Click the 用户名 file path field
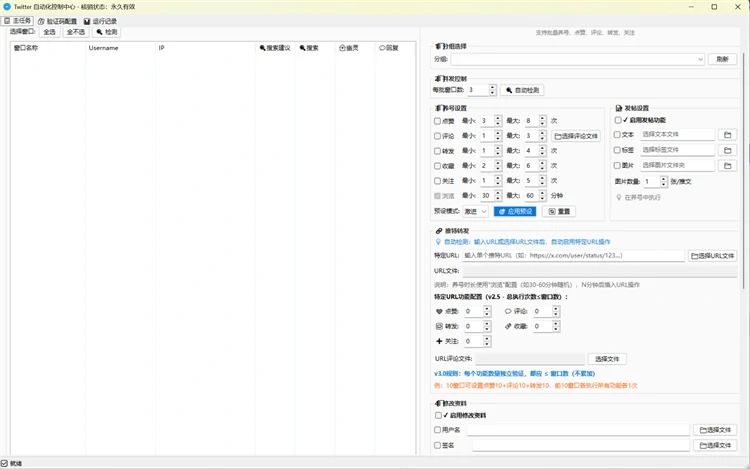750x469 pixels. pos(578,430)
